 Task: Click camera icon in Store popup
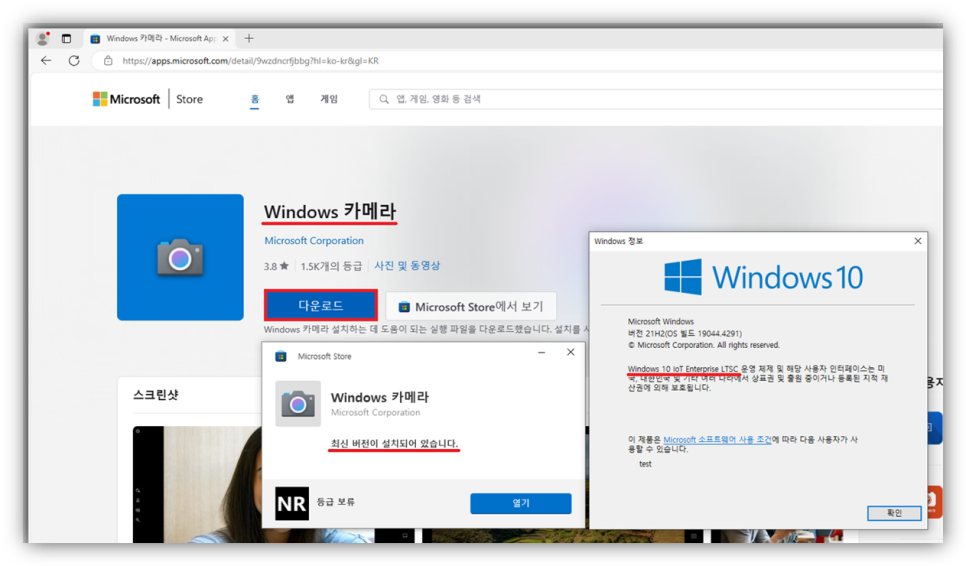(298, 404)
